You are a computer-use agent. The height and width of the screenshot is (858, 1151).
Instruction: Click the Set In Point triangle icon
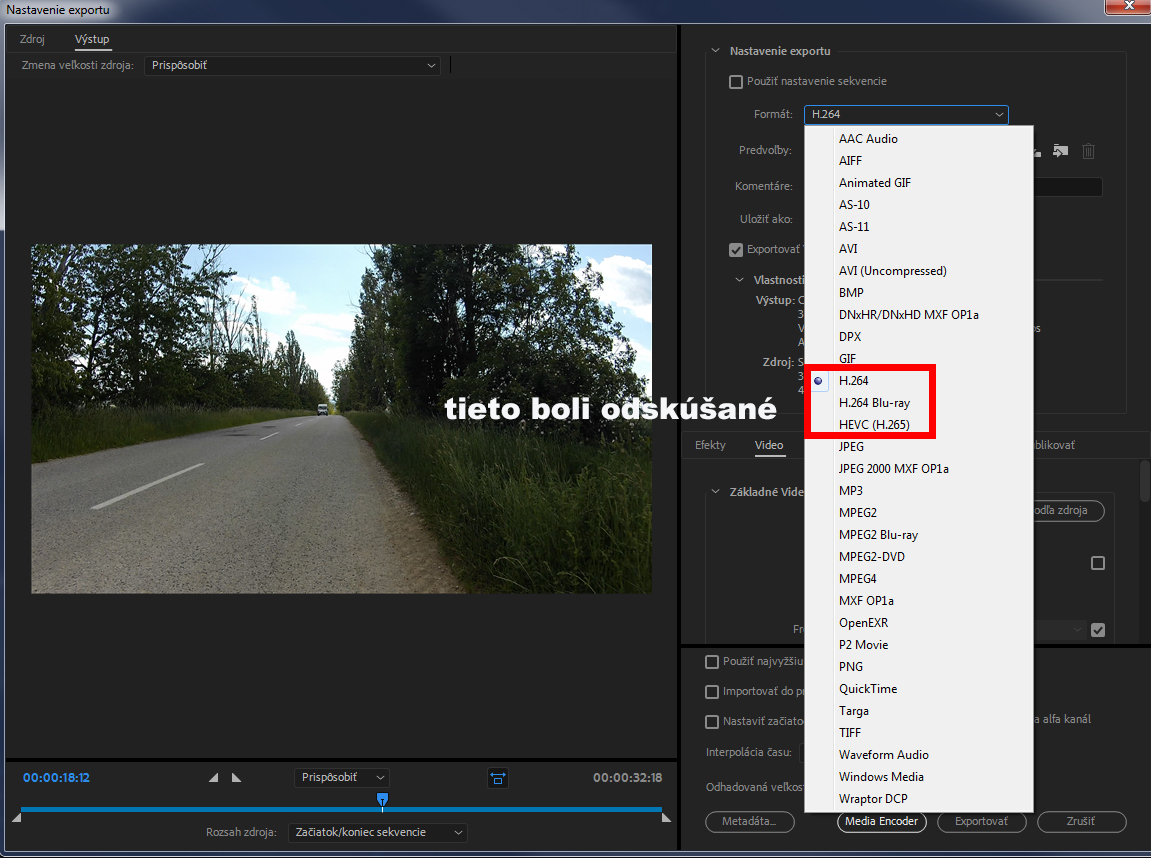213,778
